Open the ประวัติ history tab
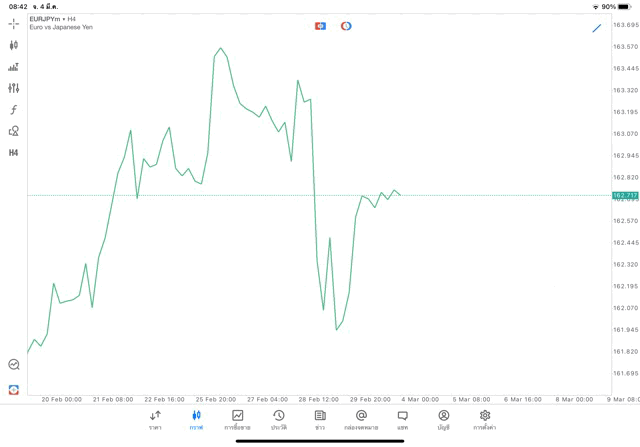 tap(279, 420)
